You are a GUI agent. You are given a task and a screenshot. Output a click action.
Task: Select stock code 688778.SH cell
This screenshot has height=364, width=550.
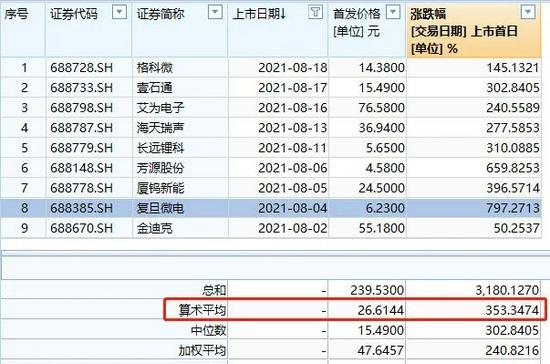point(81,188)
